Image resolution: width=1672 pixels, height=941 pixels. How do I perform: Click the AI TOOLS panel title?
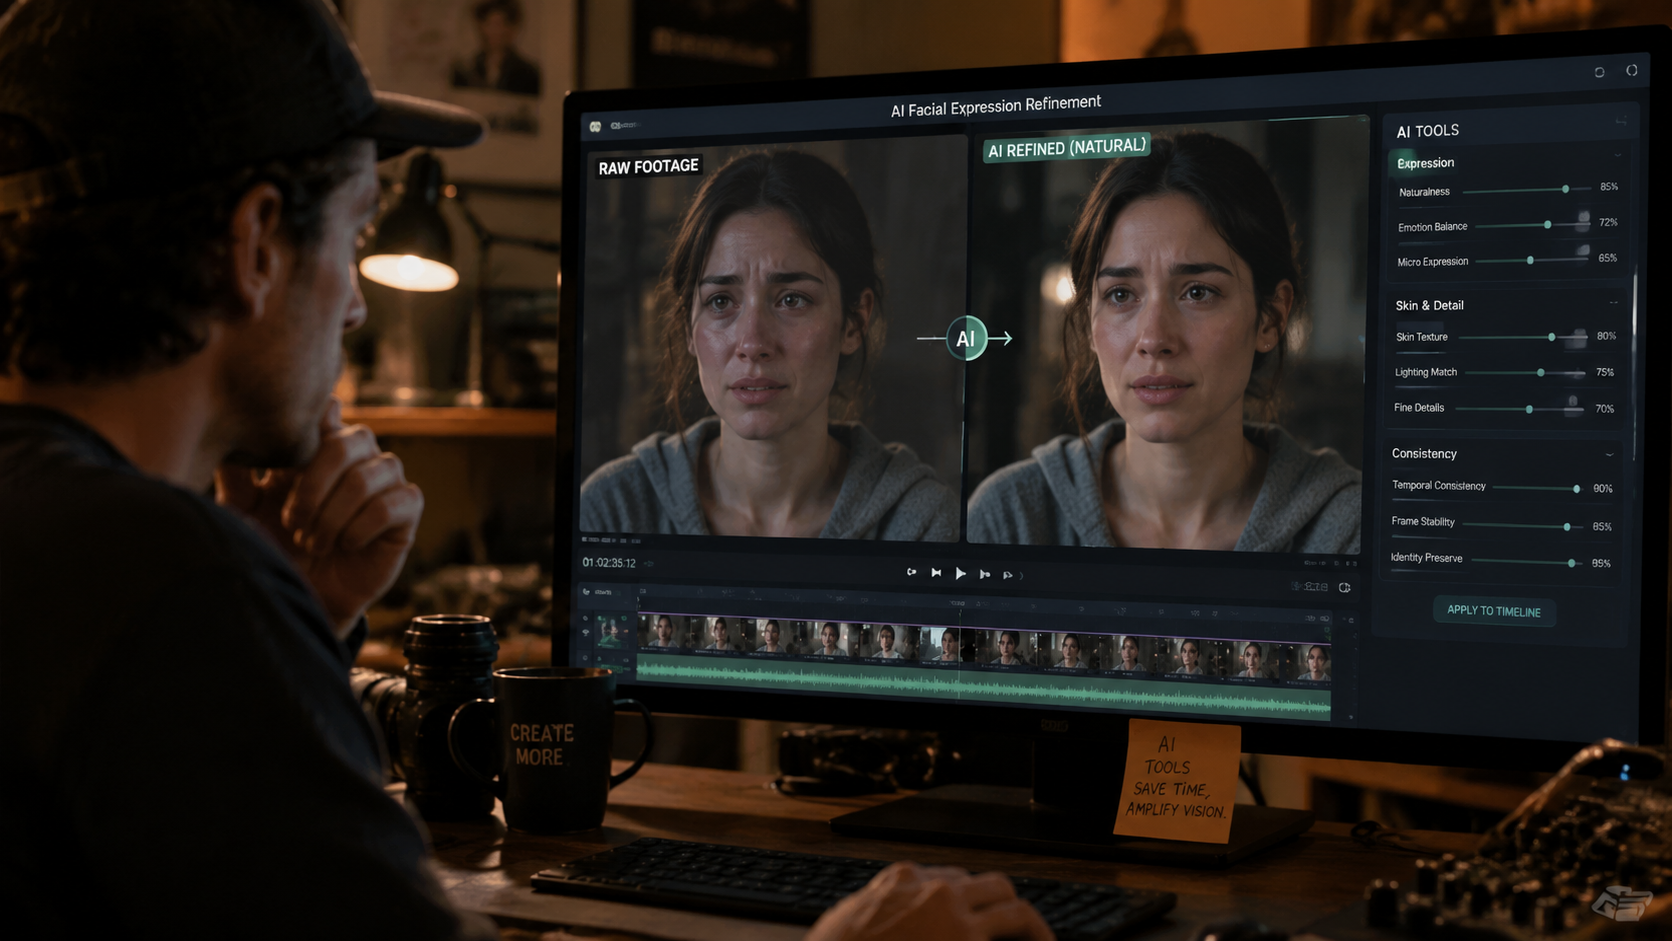(1427, 131)
